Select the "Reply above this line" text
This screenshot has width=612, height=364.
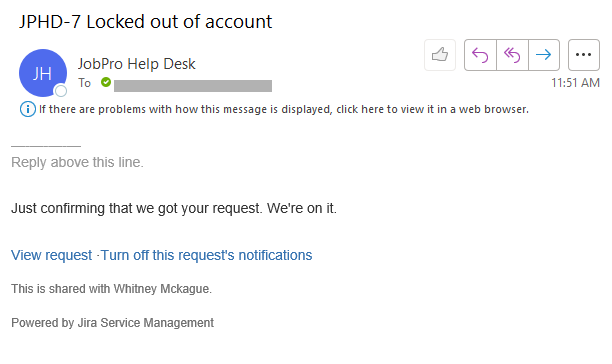[x=77, y=162]
